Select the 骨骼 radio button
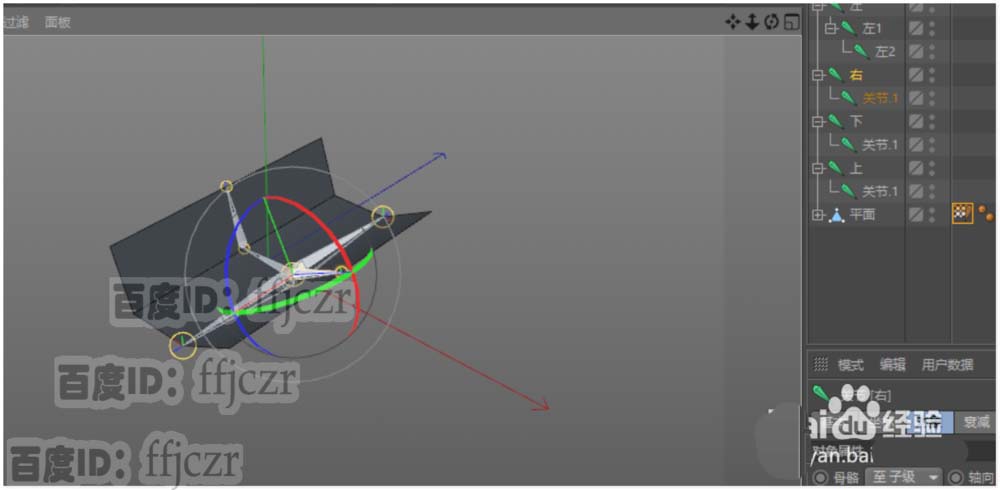Image resolution: width=1000 pixels, height=490 pixels. [820, 477]
